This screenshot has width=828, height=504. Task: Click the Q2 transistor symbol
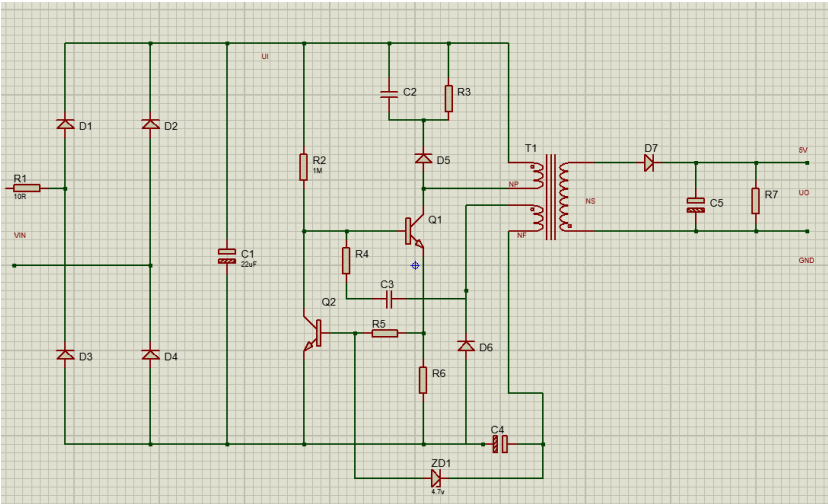click(x=313, y=335)
